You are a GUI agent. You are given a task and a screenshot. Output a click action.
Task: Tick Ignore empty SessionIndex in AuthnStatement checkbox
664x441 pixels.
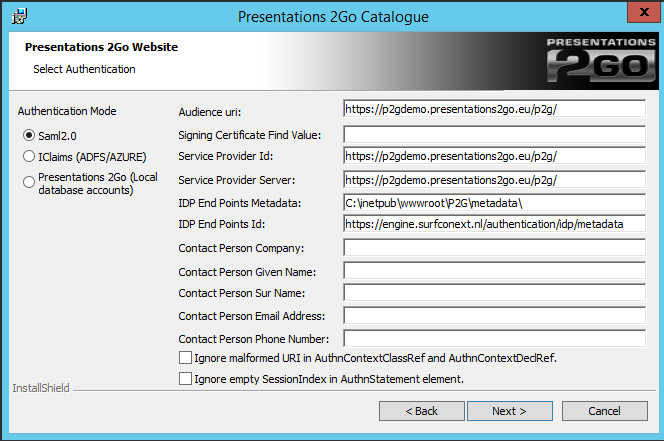(x=185, y=378)
